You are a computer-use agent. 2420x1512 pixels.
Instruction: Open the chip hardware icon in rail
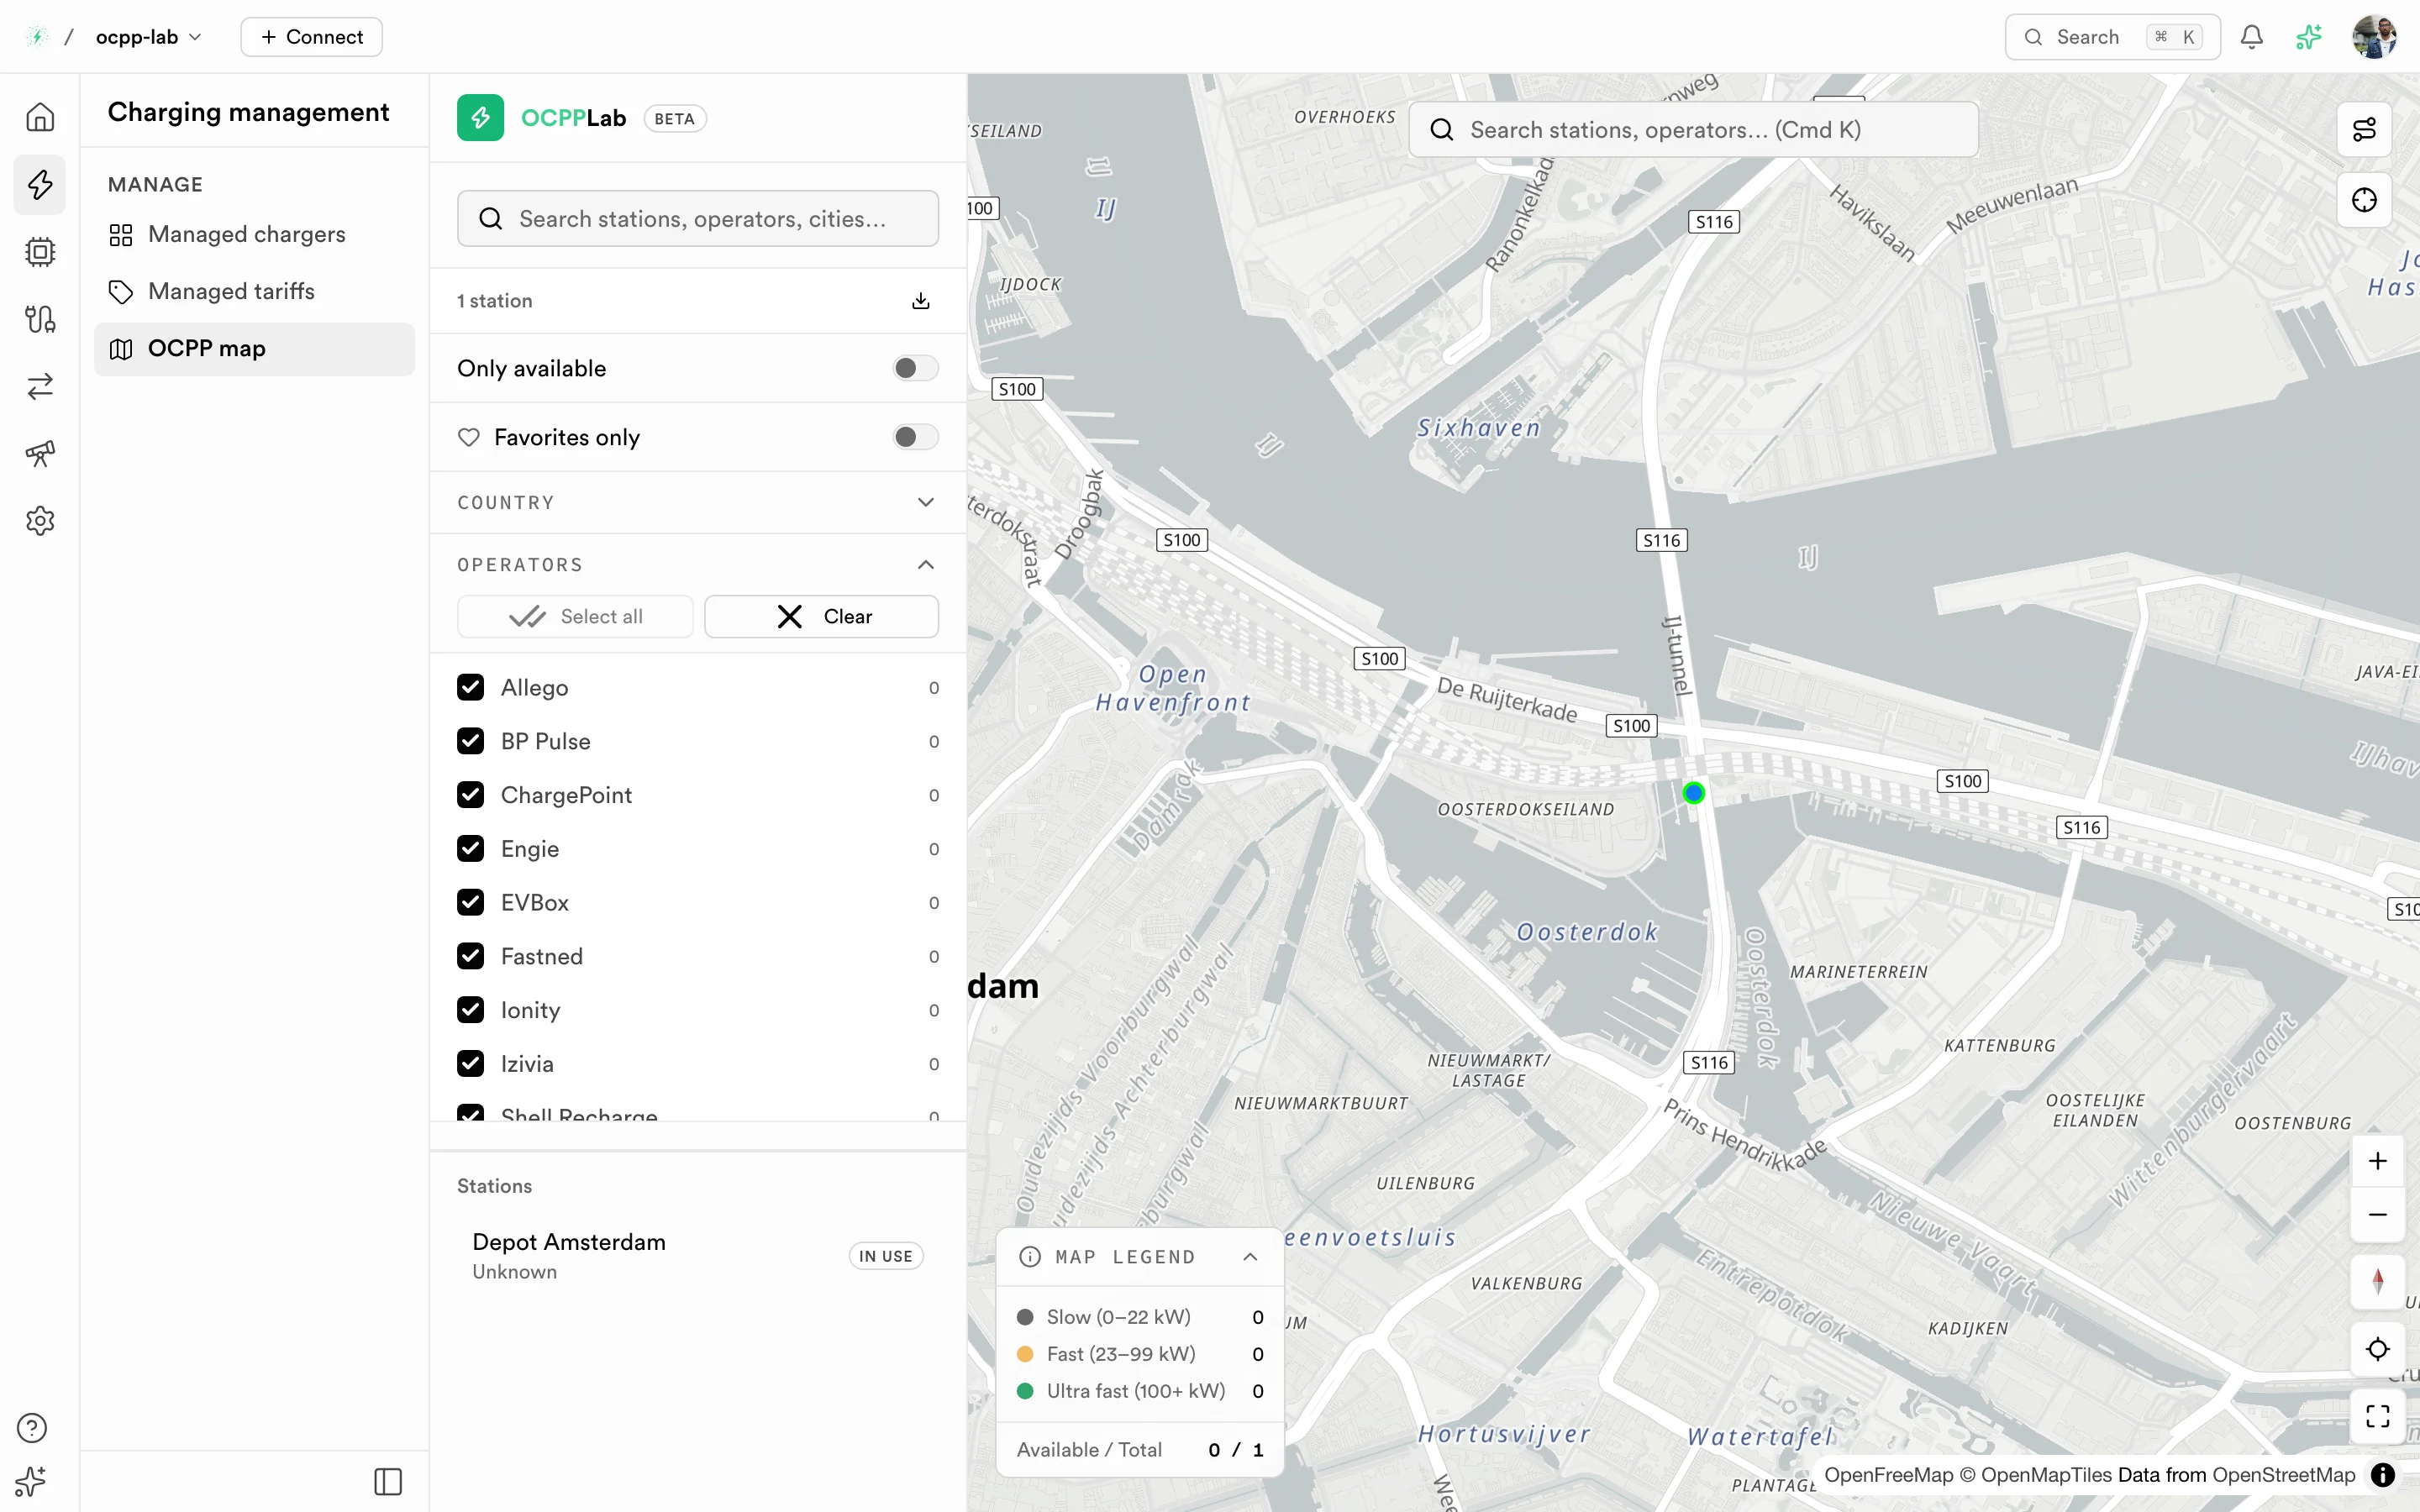click(x=40, y=251)
